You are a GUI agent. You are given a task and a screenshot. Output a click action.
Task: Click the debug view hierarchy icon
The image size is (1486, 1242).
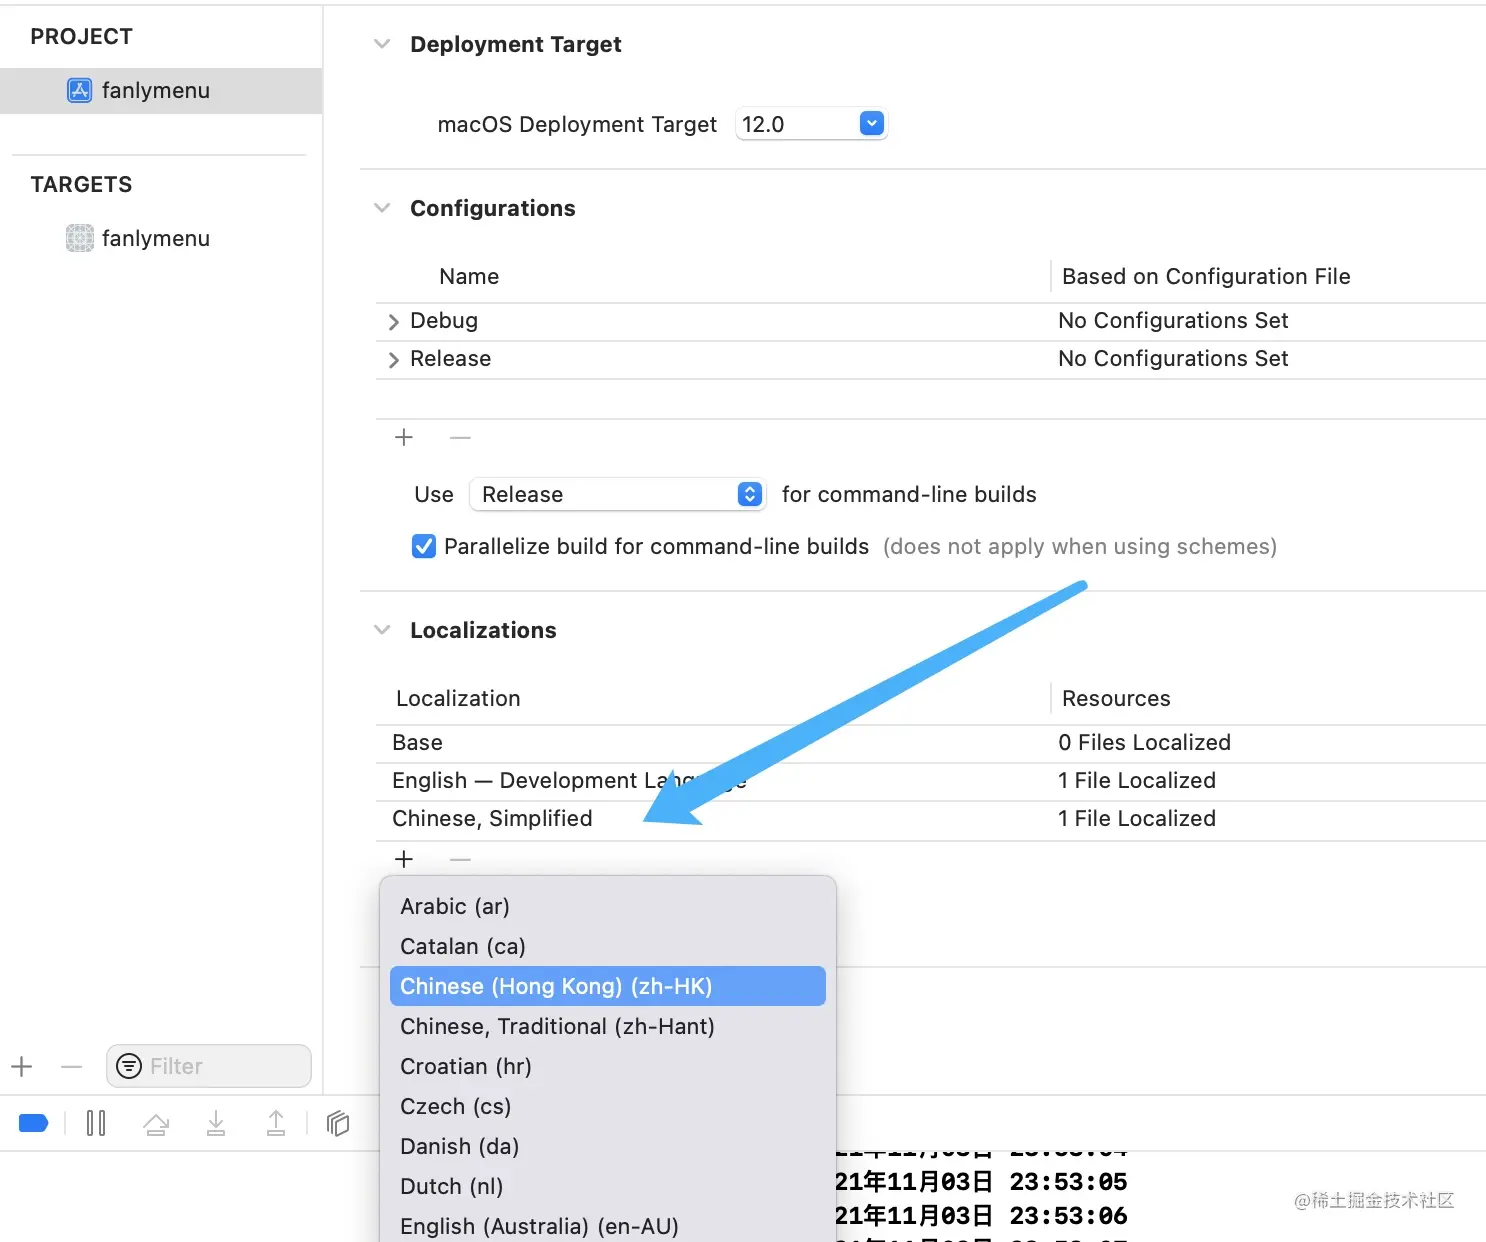point(338,1123)
